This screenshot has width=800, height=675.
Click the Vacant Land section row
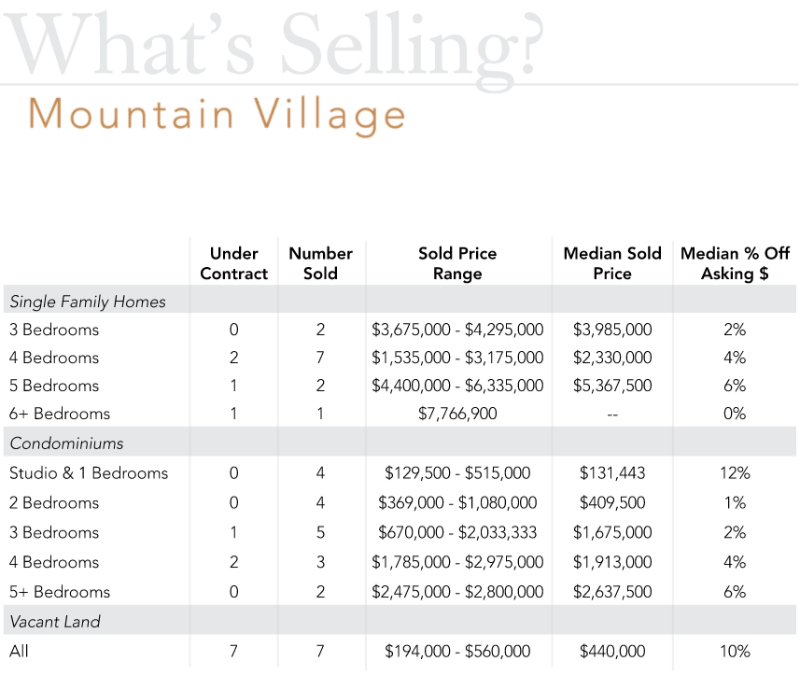(55, 621)
